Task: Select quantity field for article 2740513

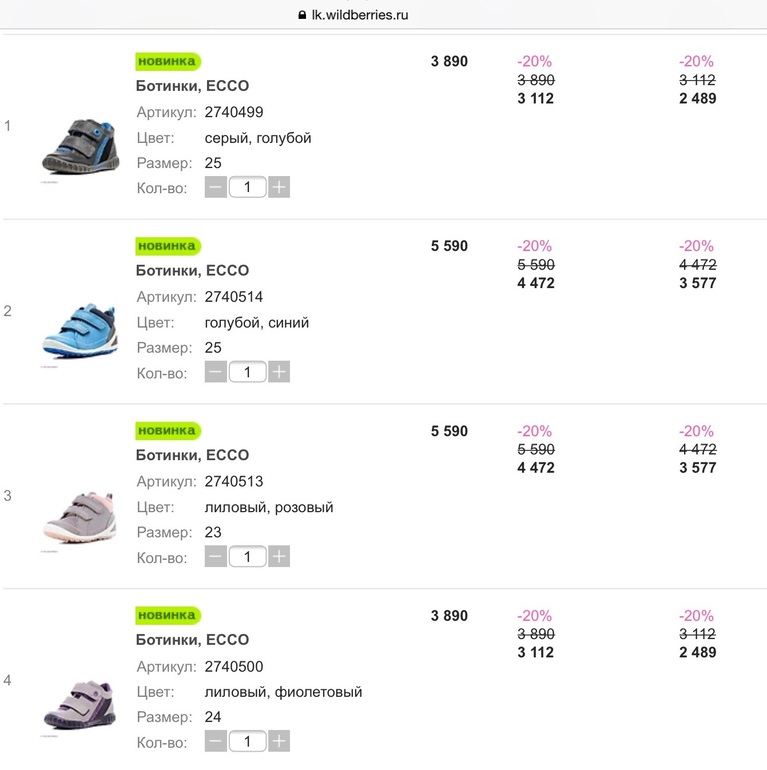Action: [247, 557]
